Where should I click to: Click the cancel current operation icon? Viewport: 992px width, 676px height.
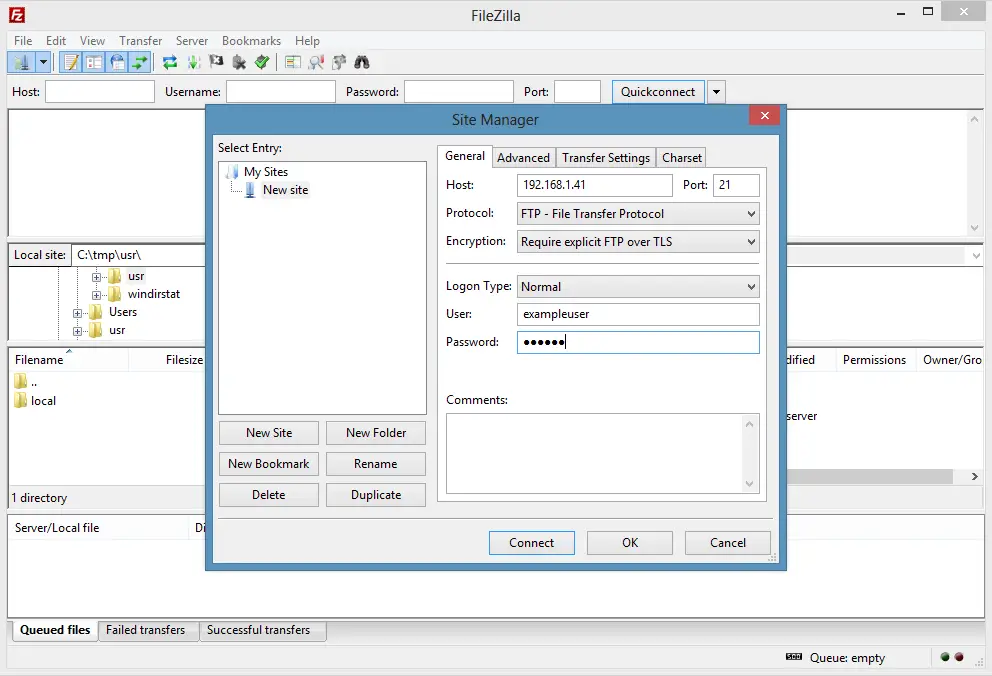click(x=216, y=61)
